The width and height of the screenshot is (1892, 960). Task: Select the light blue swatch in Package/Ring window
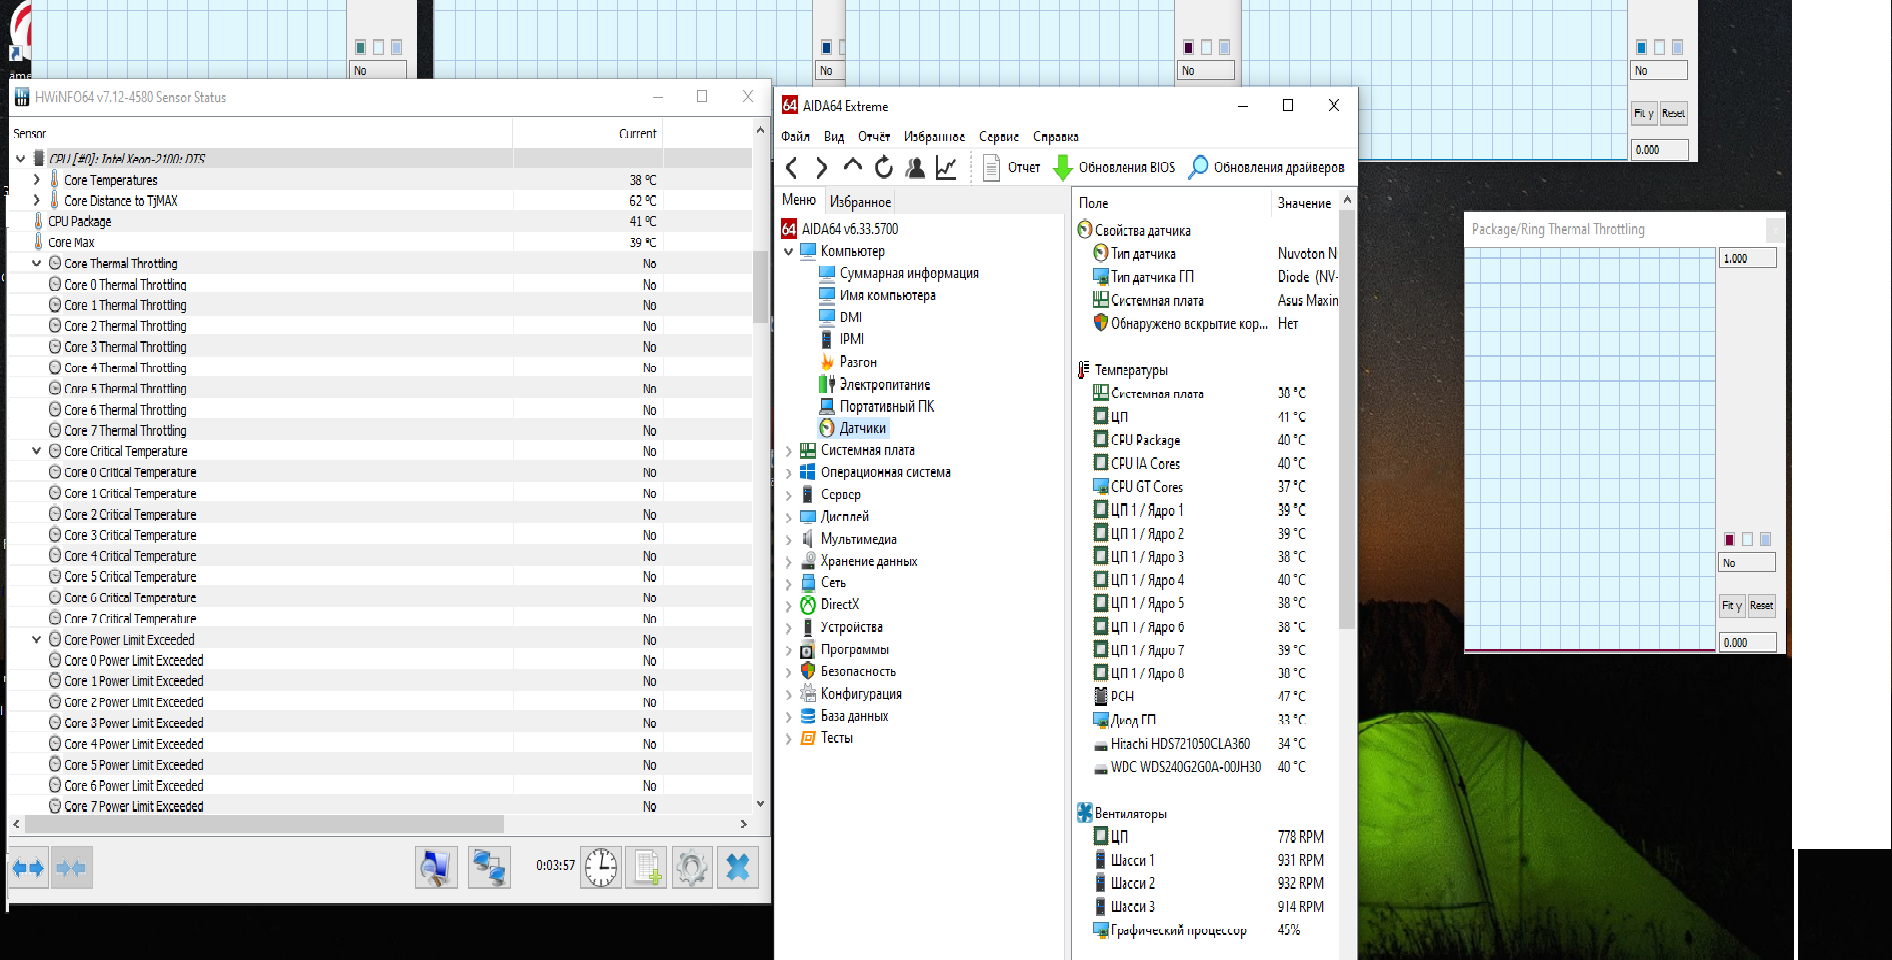[x=1765, y=539]
